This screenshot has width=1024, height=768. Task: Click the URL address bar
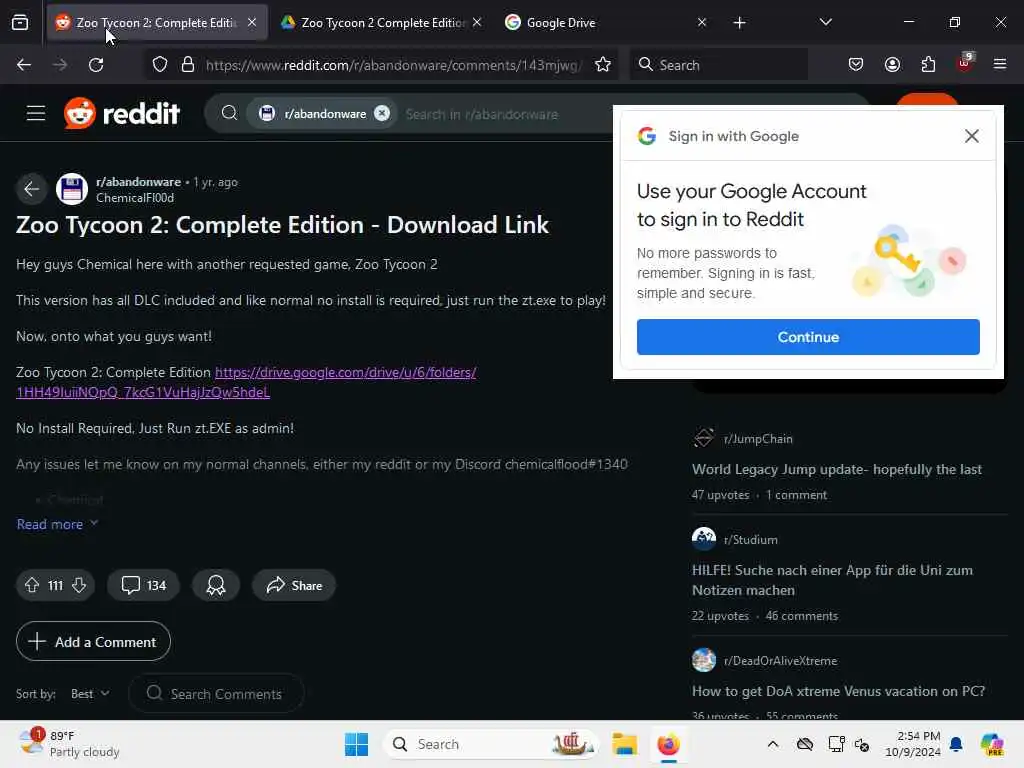(394, 65)
